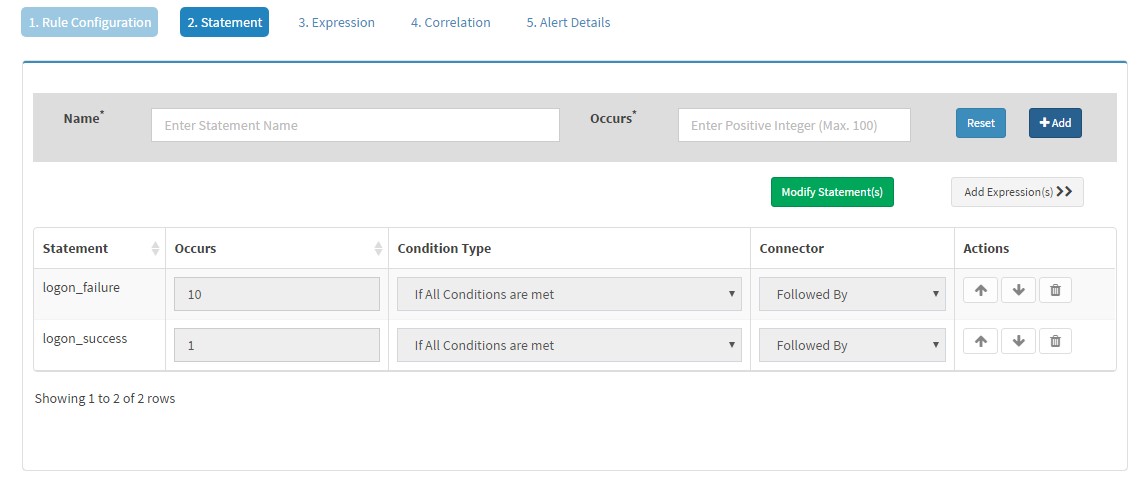
Task: Switch to the Expression step
Action: click(x=336, y=23)
